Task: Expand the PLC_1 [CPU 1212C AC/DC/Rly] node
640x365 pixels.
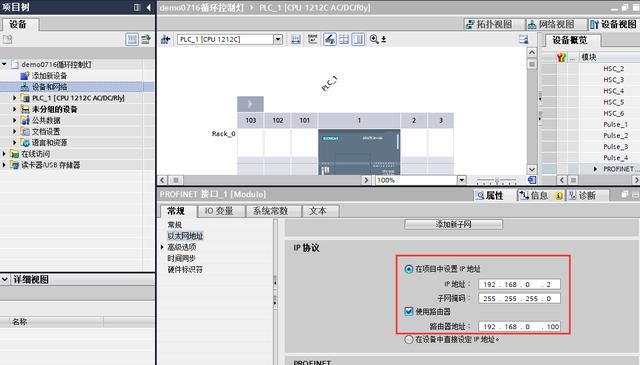Action: tap(15, 98)
